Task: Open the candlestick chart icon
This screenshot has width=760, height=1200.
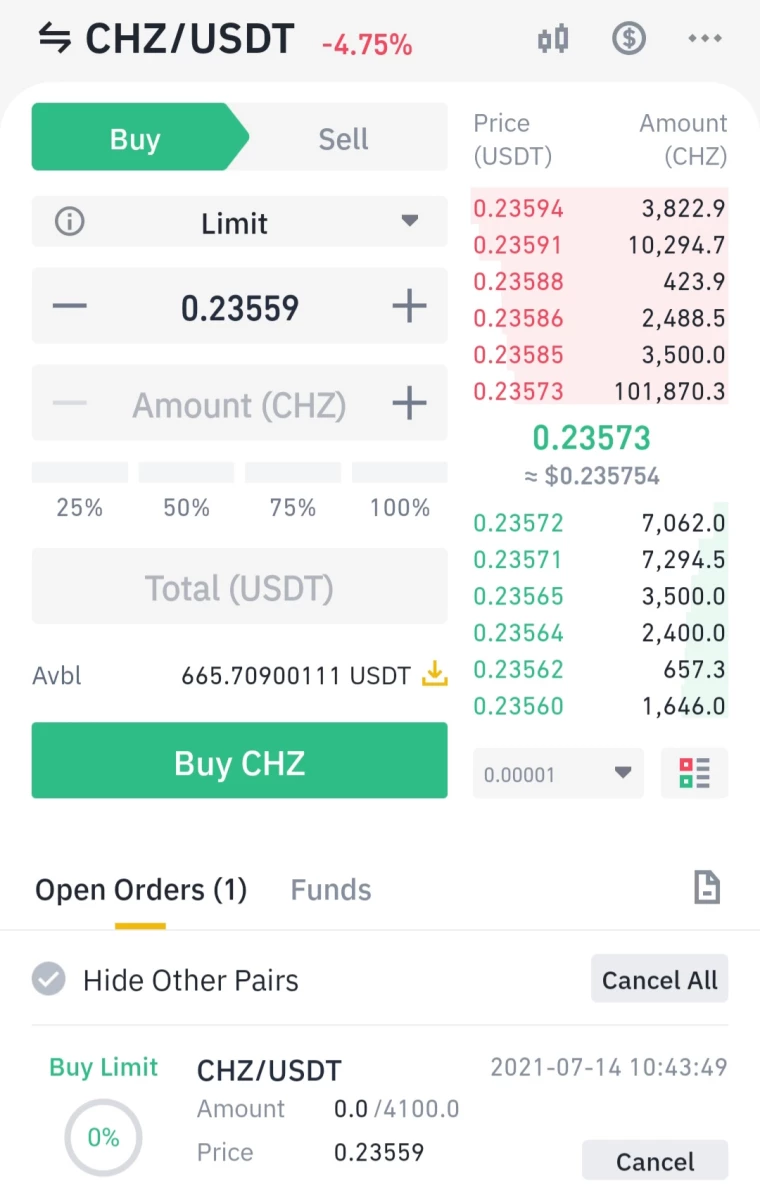Action: point(553,39)
